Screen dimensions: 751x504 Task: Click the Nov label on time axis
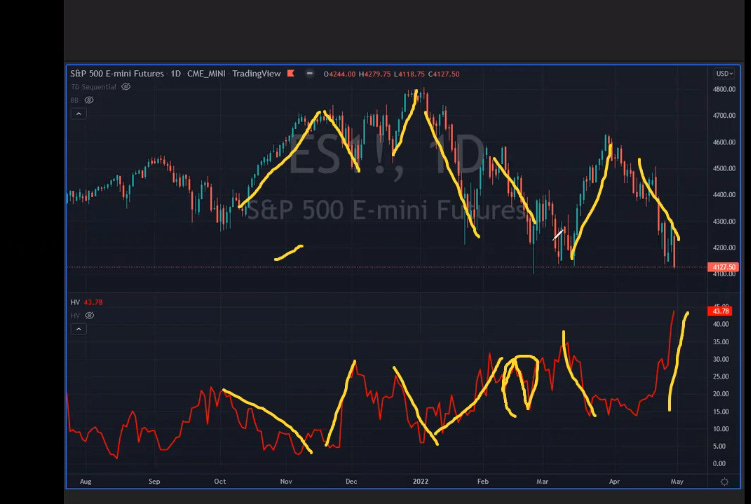click(286, 481)
